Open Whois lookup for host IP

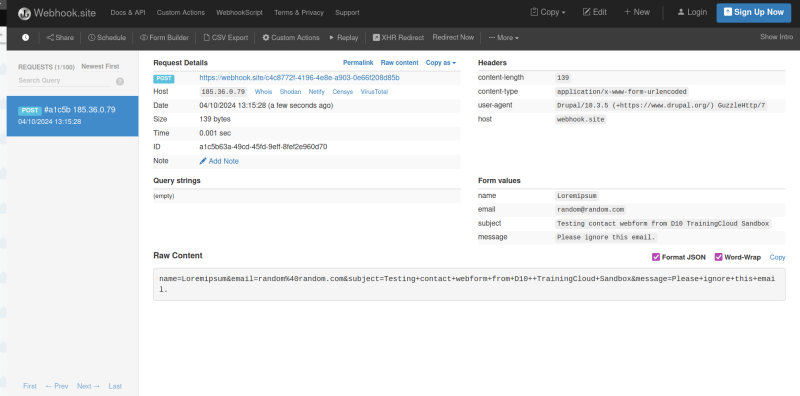pyautogui.click(x=263, y=92)
